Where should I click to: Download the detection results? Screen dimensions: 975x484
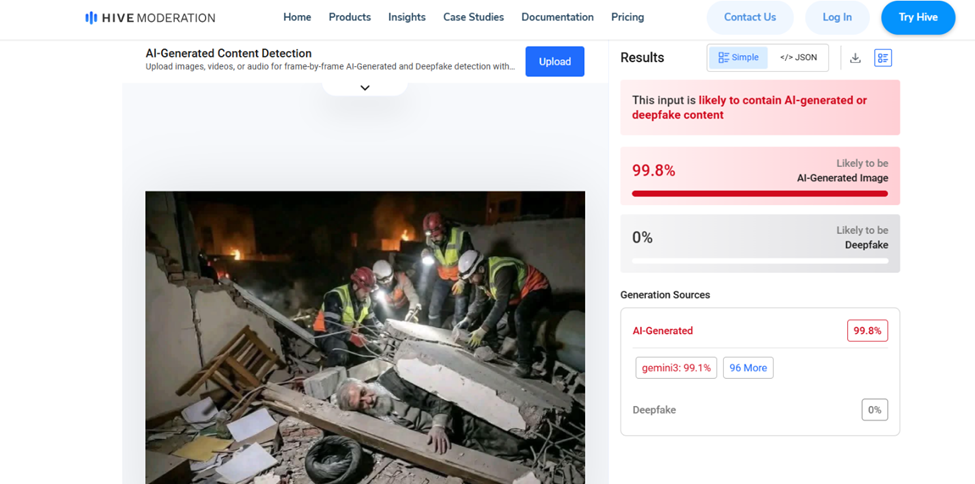[x=855, y=58]
